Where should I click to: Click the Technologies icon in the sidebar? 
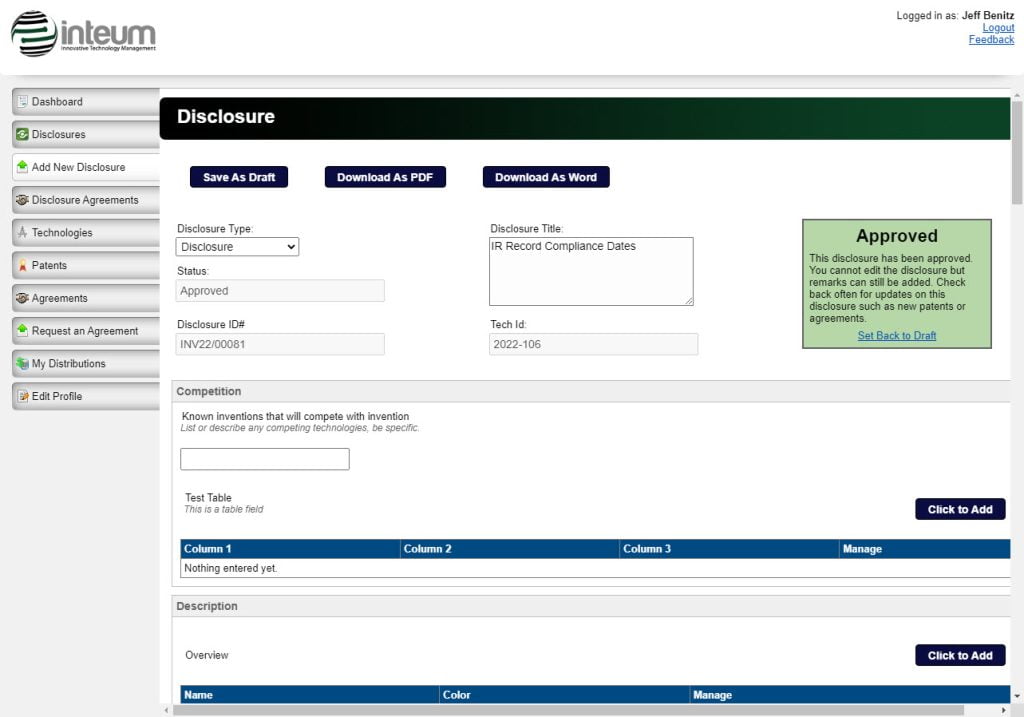pos(22,232)
